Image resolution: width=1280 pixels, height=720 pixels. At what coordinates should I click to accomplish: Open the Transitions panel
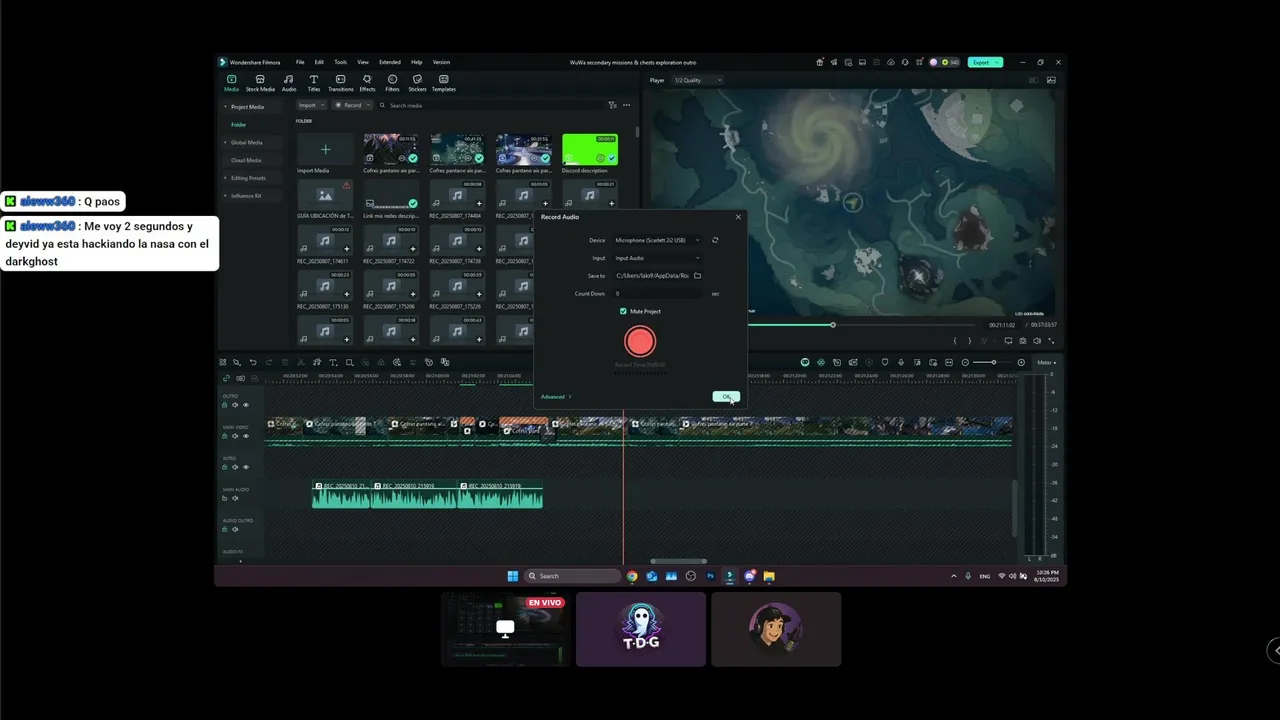tap(341, 83)
